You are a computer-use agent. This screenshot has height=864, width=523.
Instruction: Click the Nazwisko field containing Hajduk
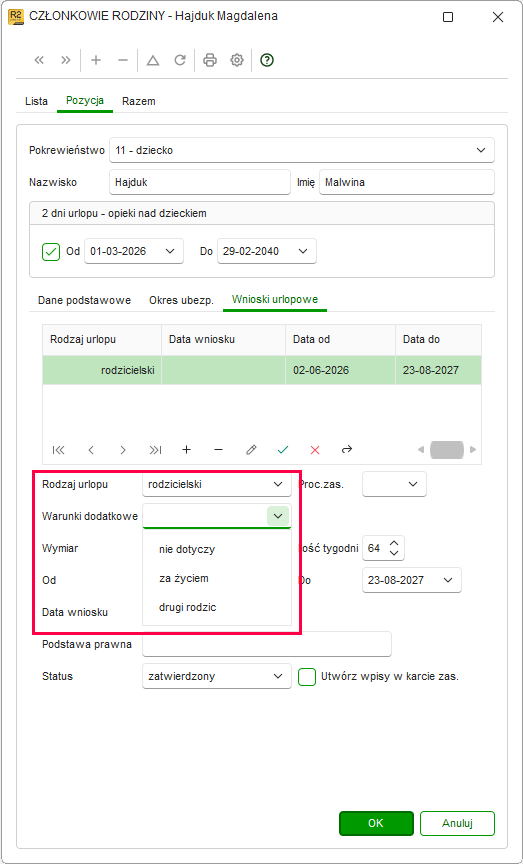click(200, 182)
